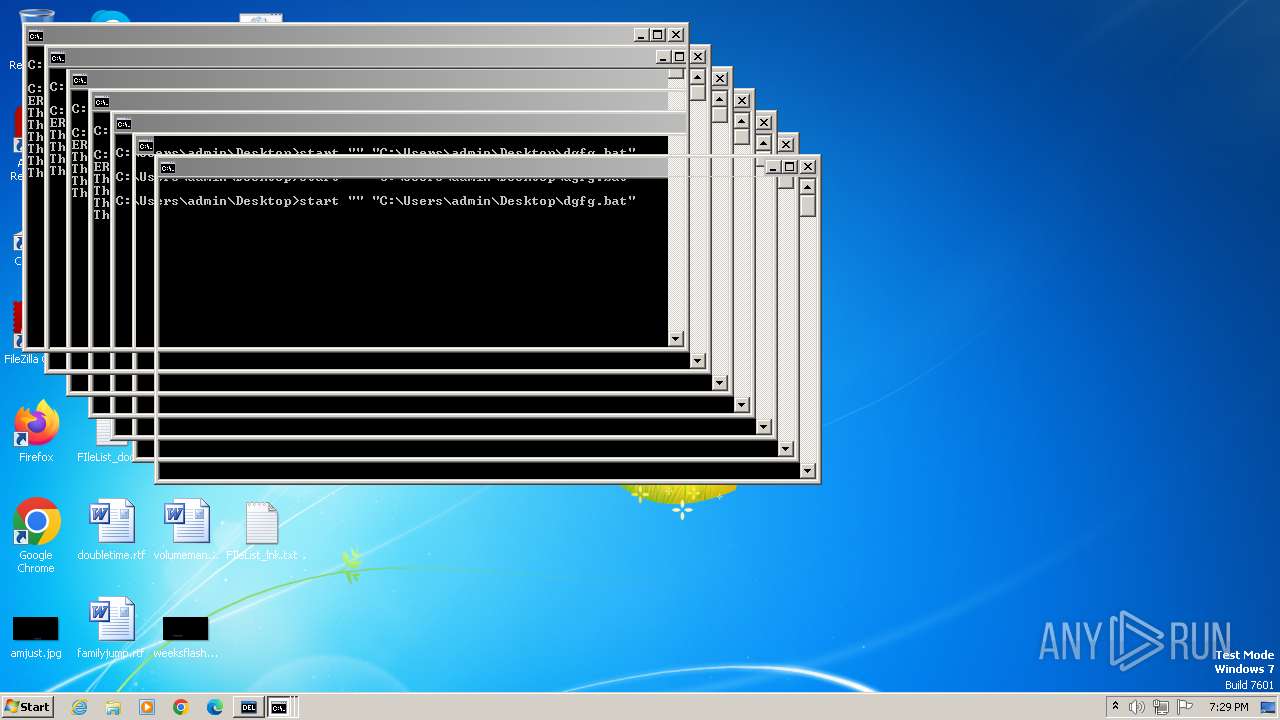Viewport: 1280px width, 720px height.
Task: Launch Windows Media Player from taskbar
Action: click(147, 707)
